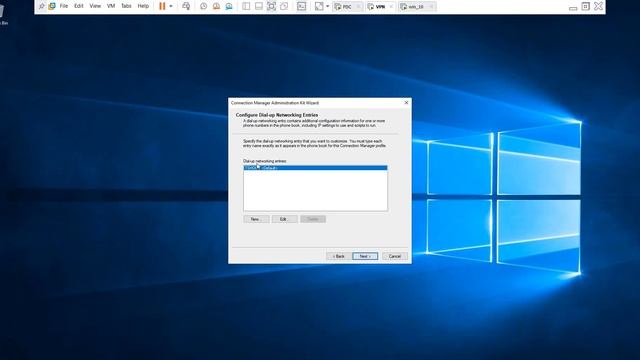
Task: Open the console view icon
Action: (301, 6)
